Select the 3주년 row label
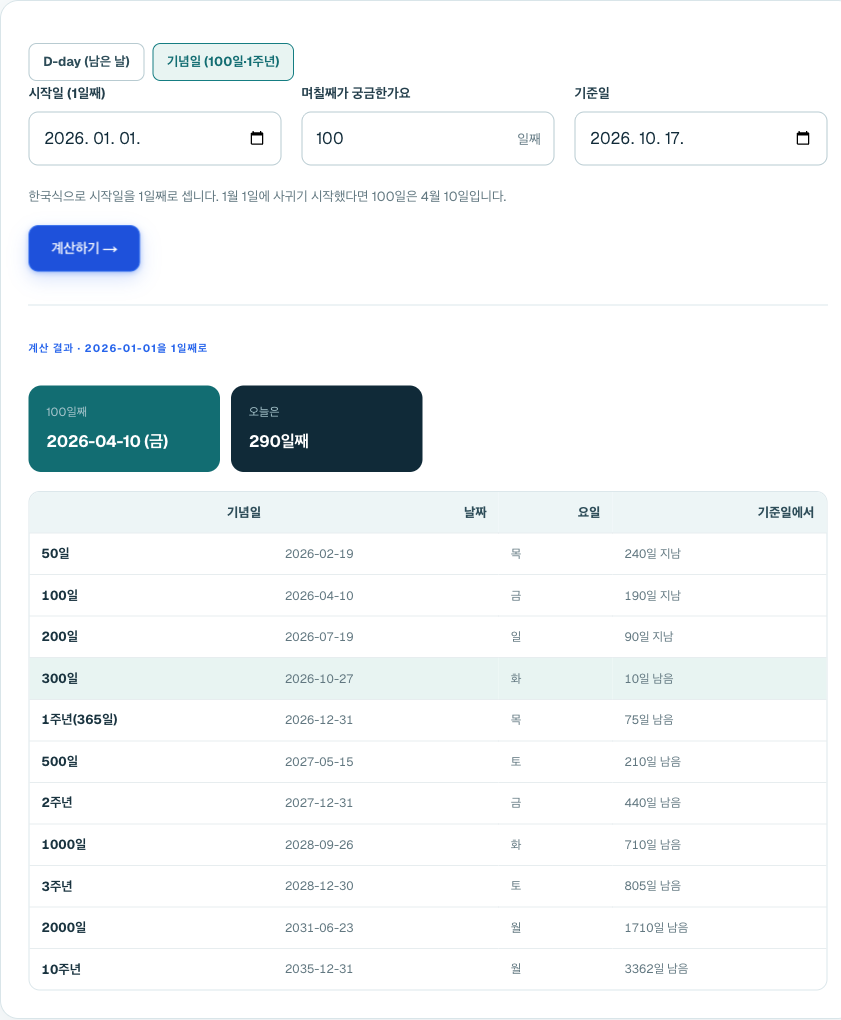 (57, 886)
